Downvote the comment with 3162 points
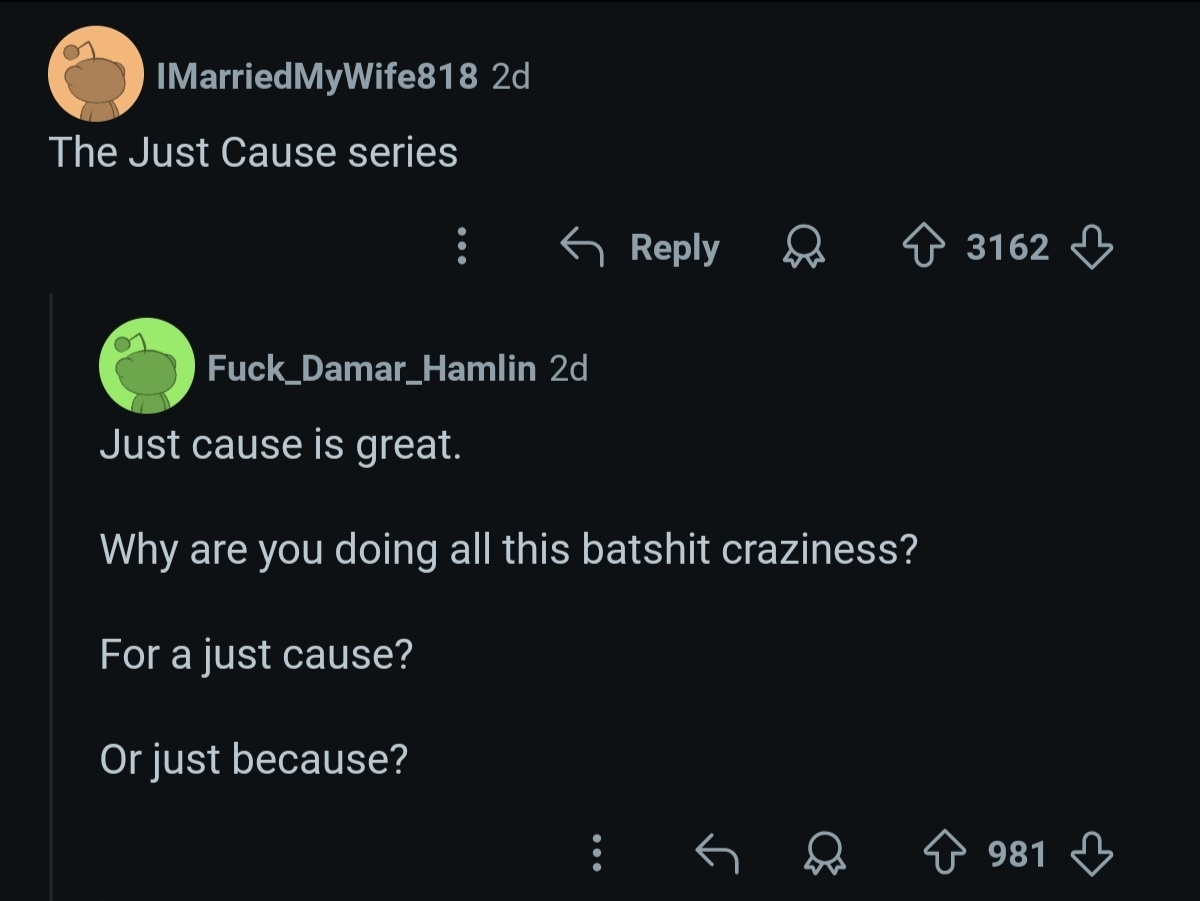This screenshot has width=1200, height=901. (x=1091, y=247)
